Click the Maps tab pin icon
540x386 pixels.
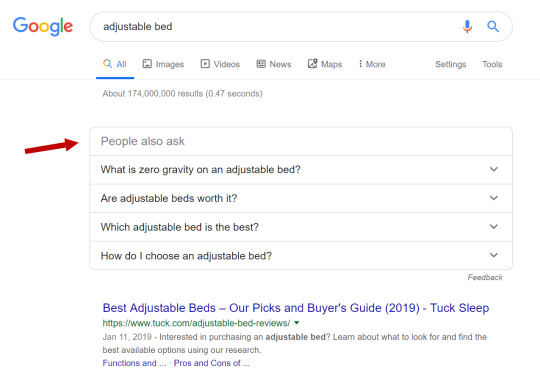click(x=312, y=63)
